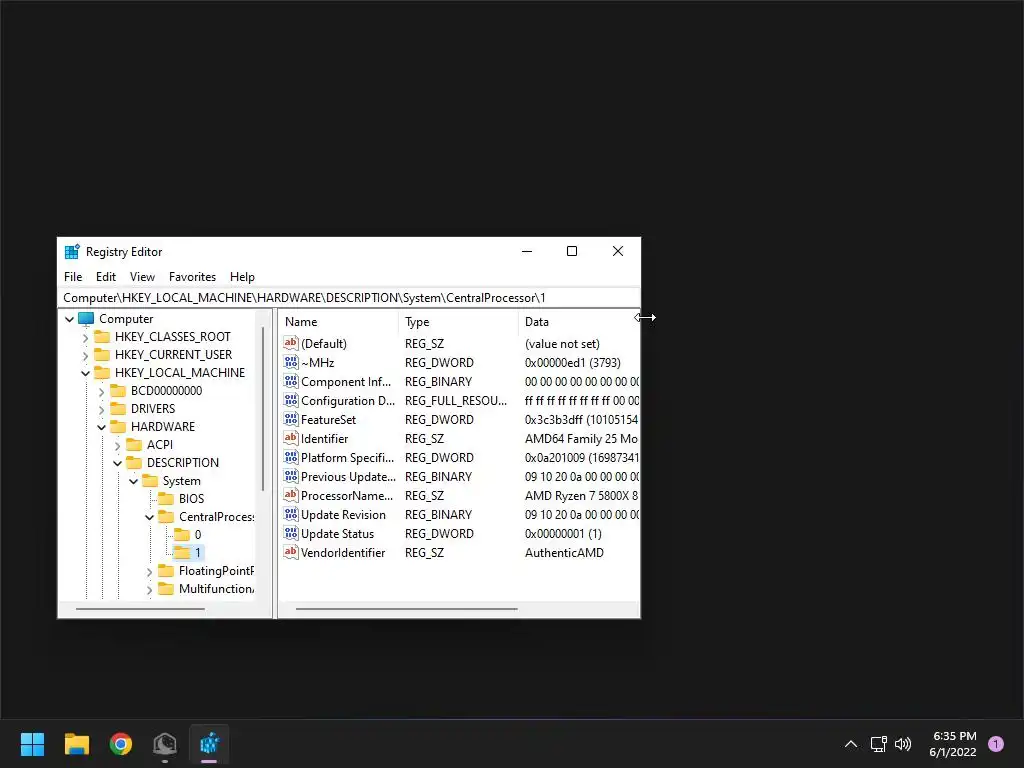Click the string icon beside Identifier
The image size is (1024, 768).
click(291, 438)
